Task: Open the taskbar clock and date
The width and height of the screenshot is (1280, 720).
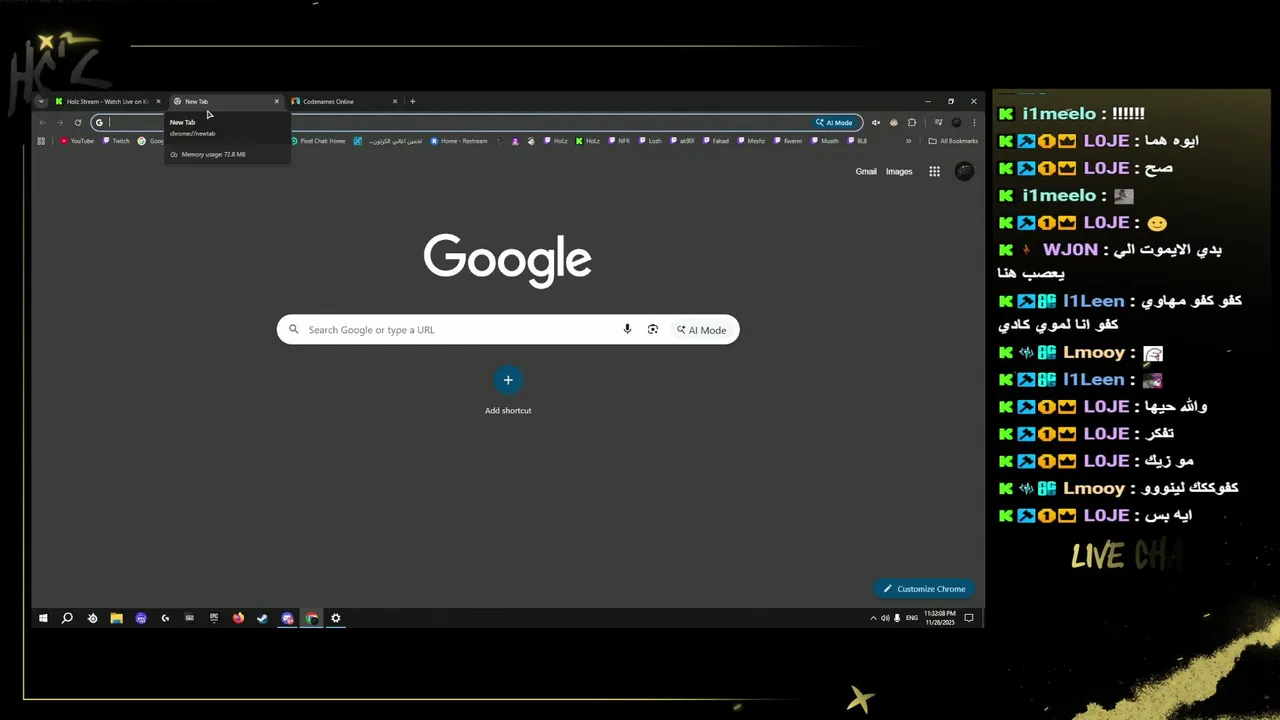Action: 940,618
